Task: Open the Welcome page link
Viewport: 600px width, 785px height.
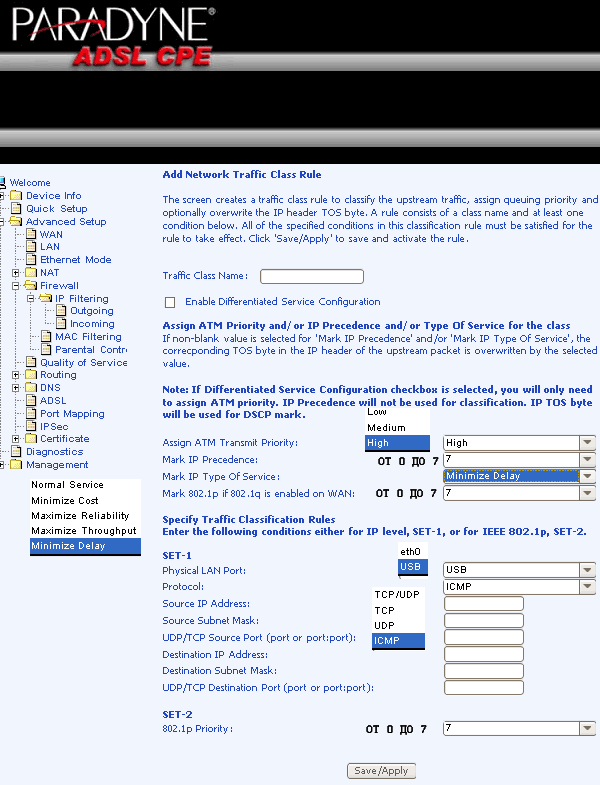Action: point(30,183)
